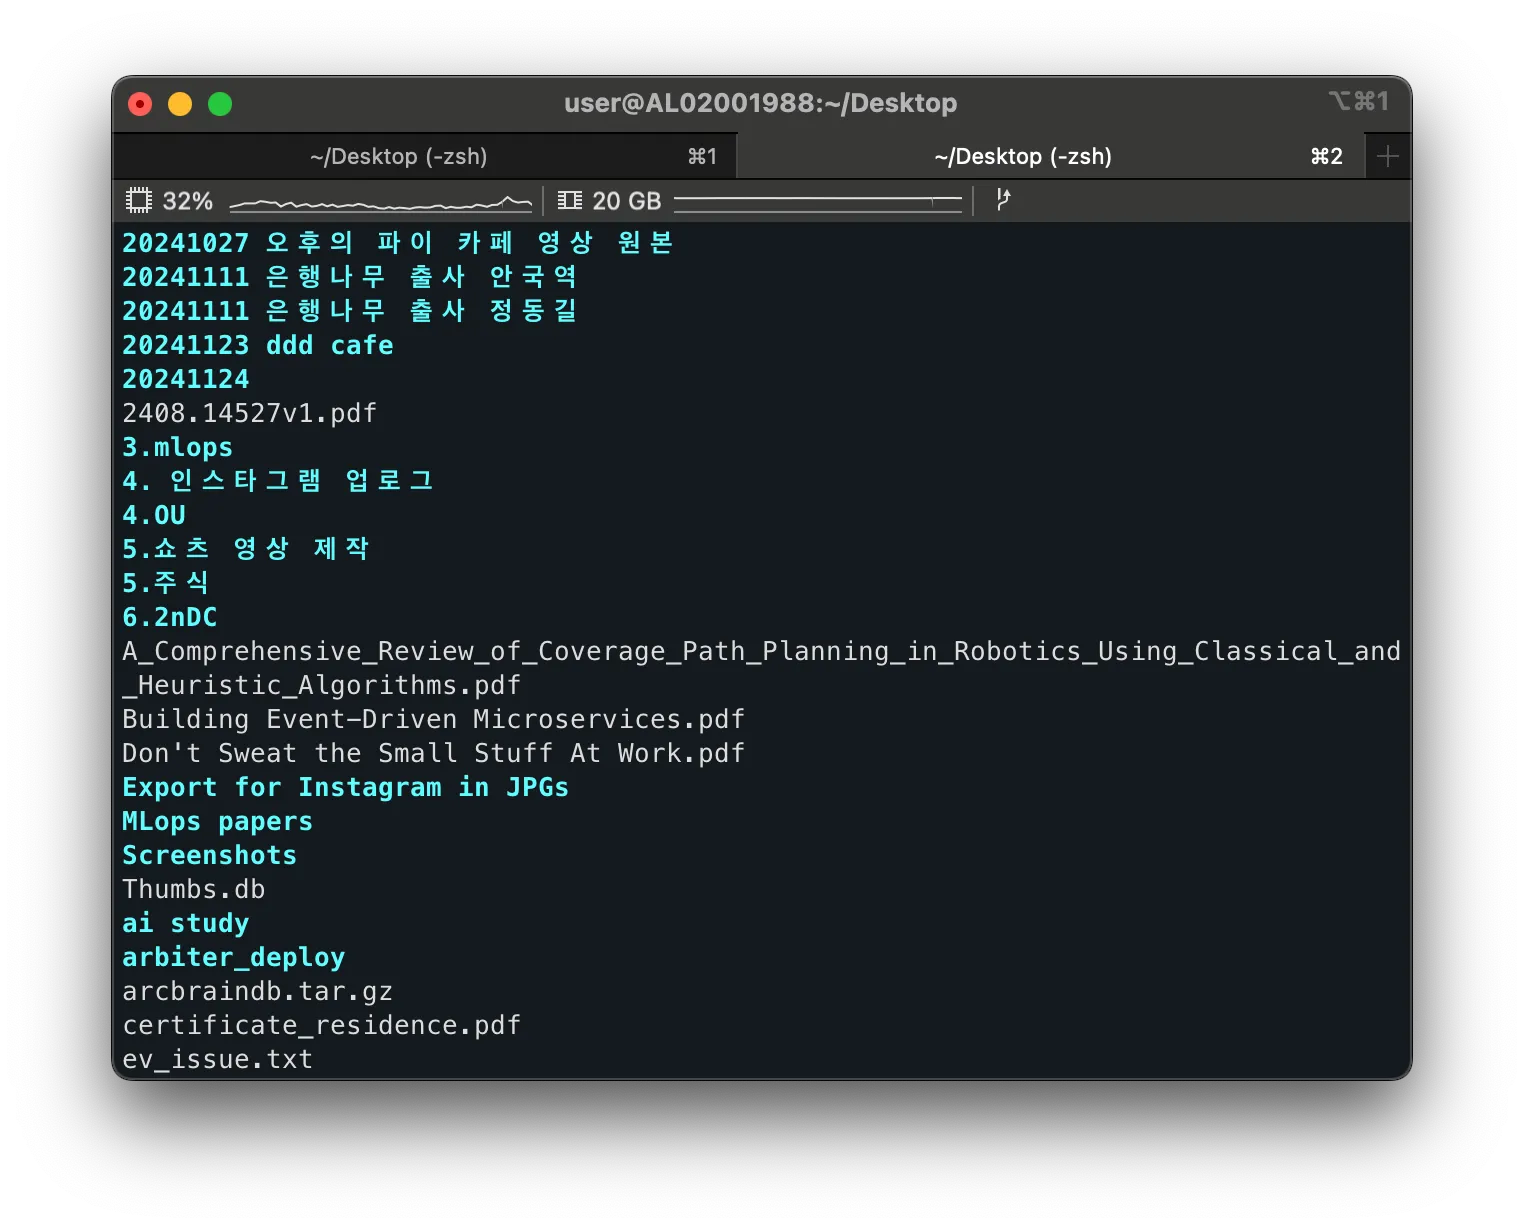The width and height of the screenshot is (1524, 1228).
Task: Click the CPU sparkline graph
Action: click(380, 202)
